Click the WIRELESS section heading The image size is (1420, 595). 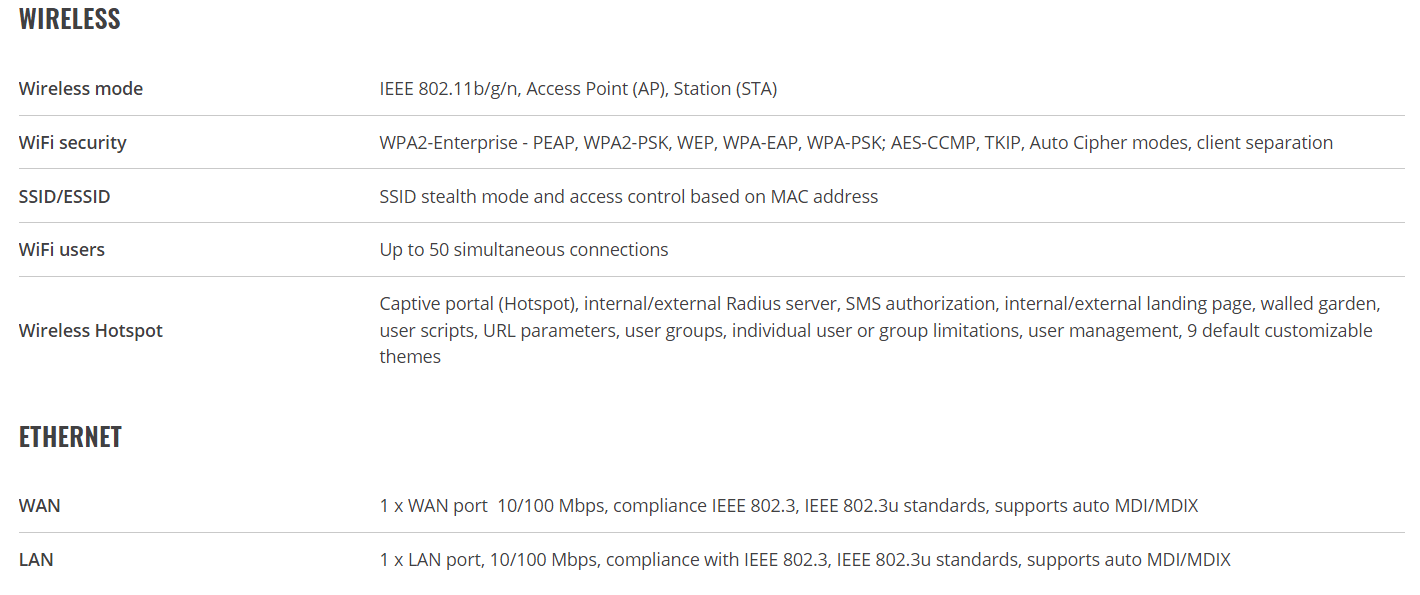pyautogui.click(x=70, y=19)
